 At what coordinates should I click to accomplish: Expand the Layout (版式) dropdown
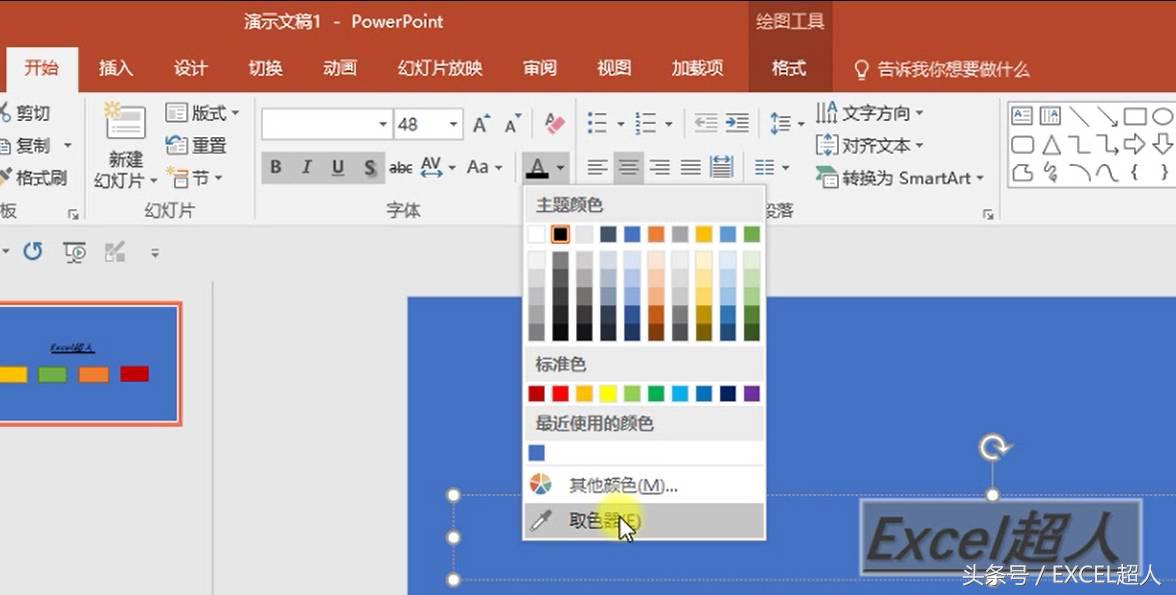[x=202, y=113]
